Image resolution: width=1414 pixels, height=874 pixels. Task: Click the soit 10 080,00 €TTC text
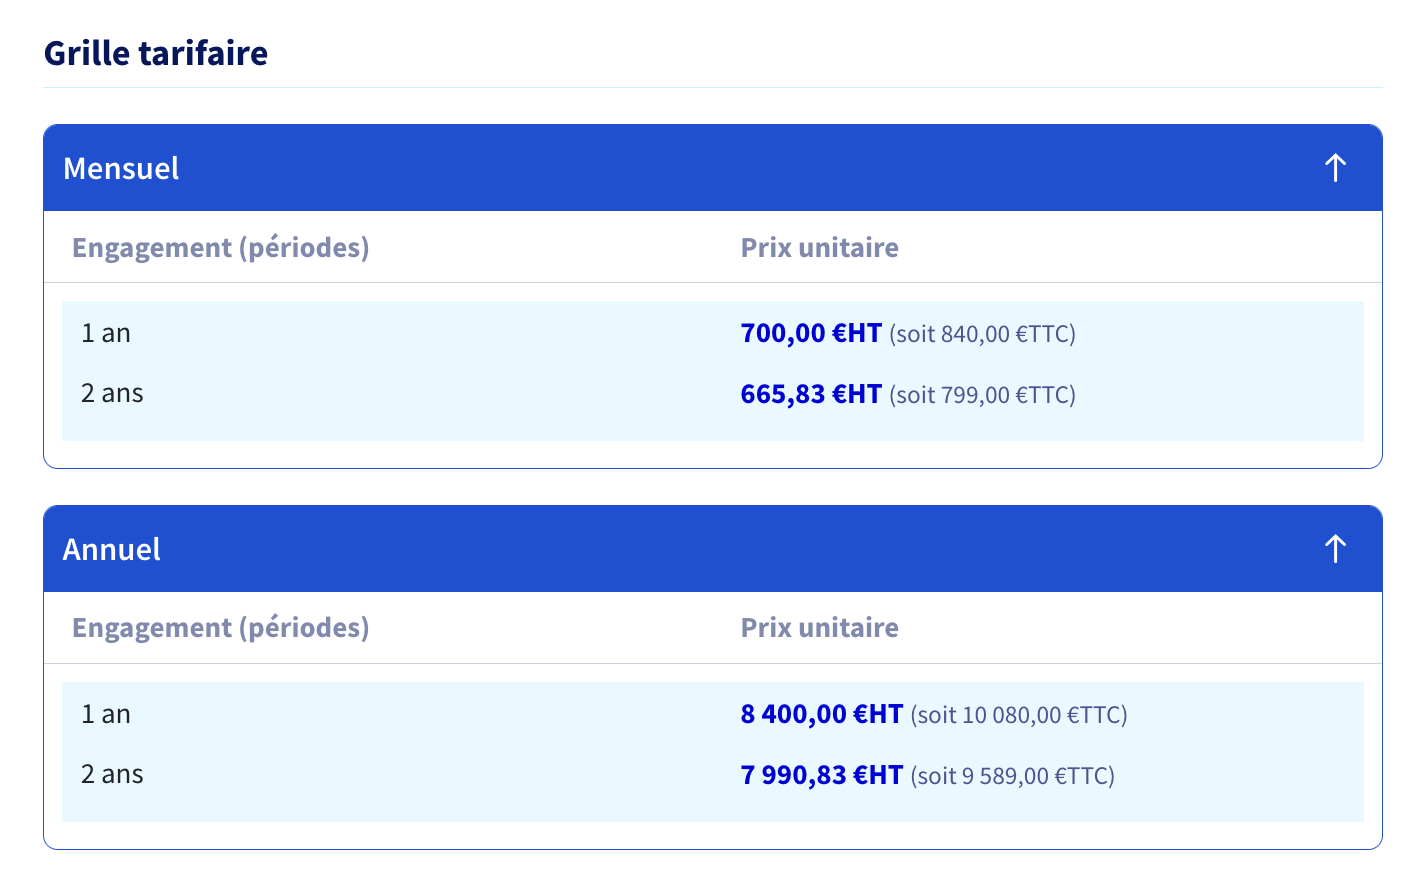tap(1019, 715)
